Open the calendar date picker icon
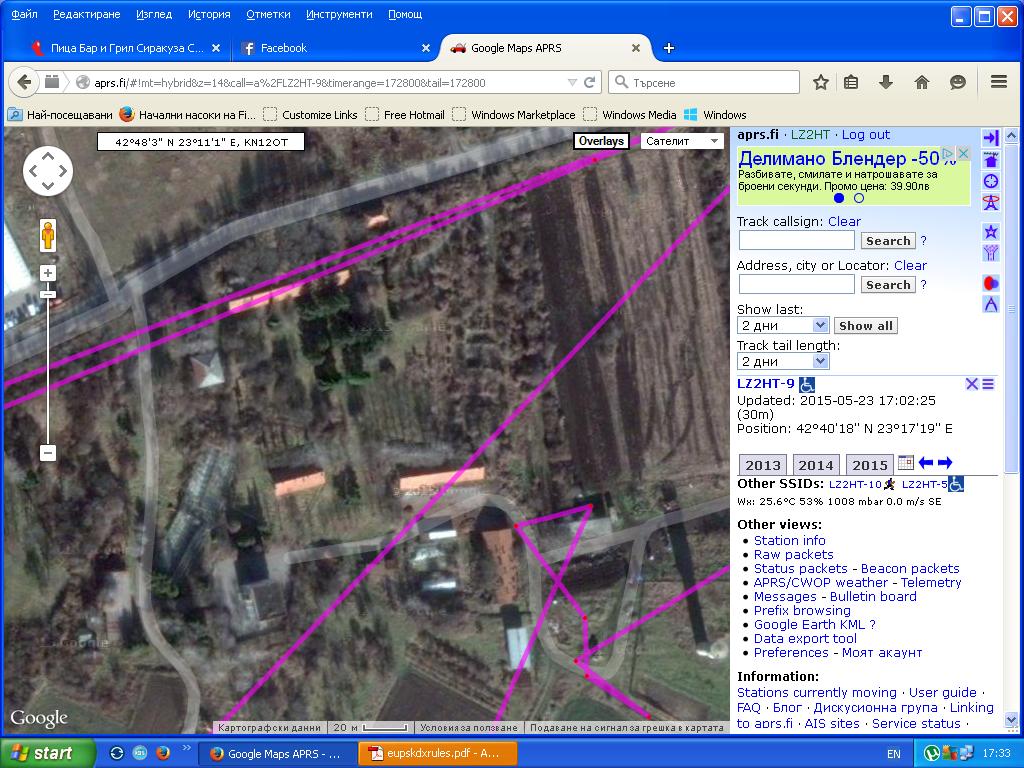 tap(905, 463)
